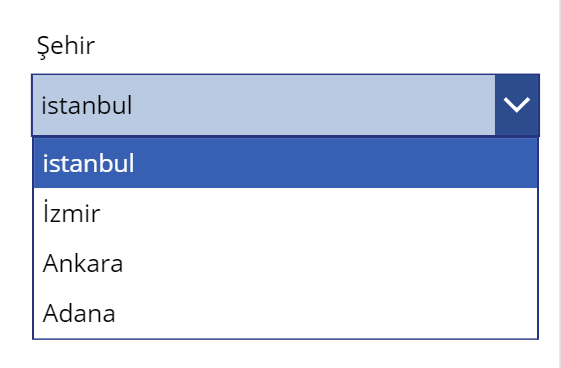The image size is (561, 368).
Task: Keep istanbul by clicking the blue highlighted row
Action: [x=285, y=163]
